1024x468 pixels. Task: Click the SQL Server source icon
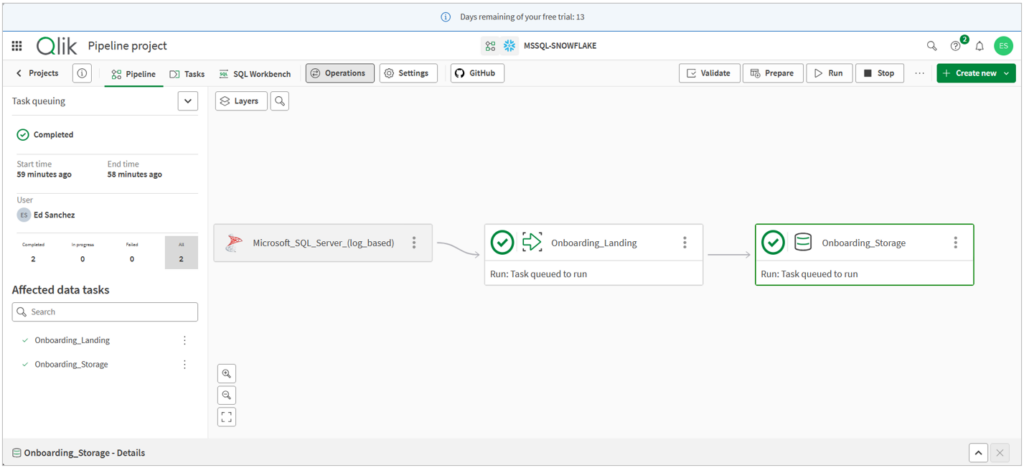pyautogui.click(x=234, y=243)
